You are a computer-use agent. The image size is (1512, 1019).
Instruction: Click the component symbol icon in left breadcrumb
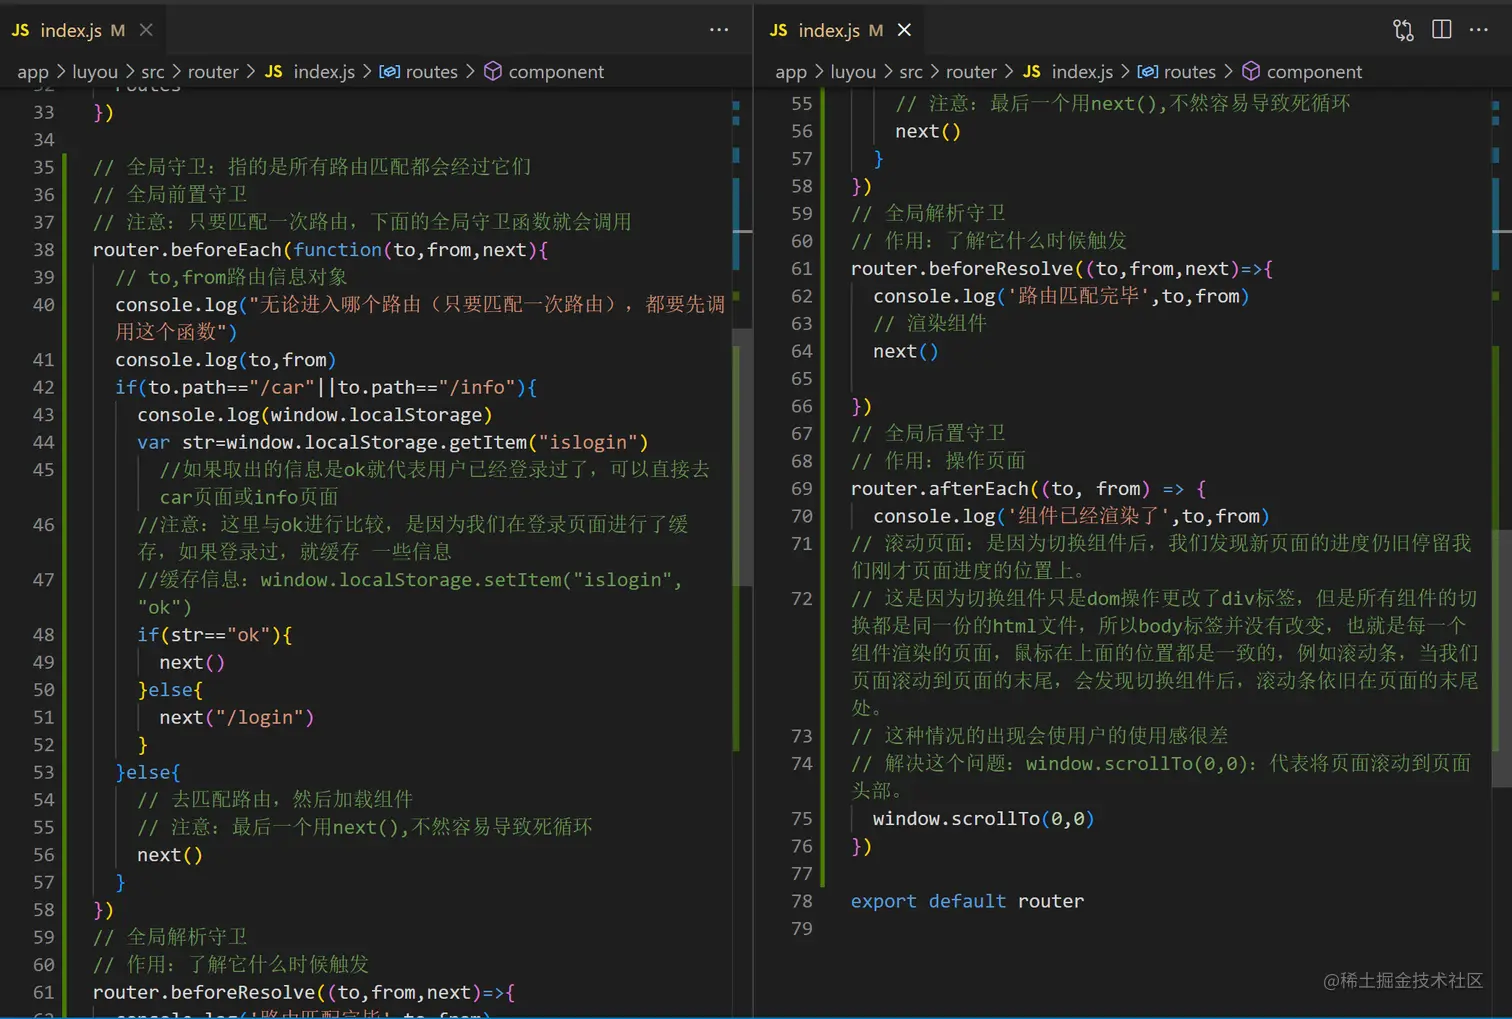pyautogui.click(x=493, y=72)
